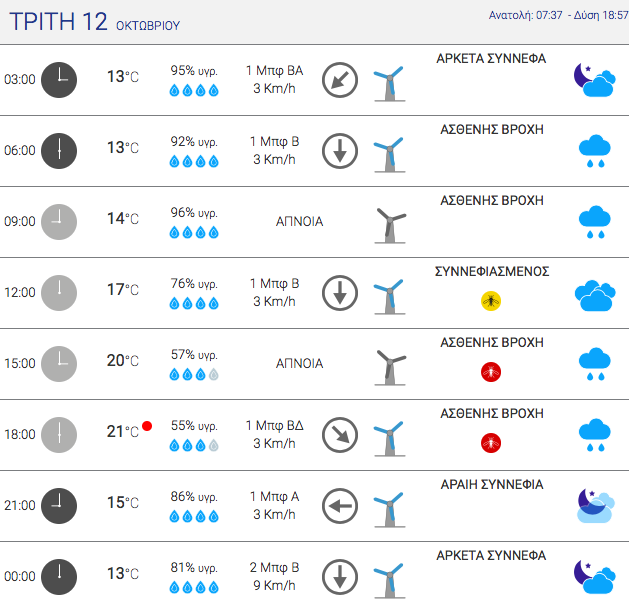Click the northwest wind arrow at 18:00
This screenshot has width=629, height=612.
click(x=340, y=435)
